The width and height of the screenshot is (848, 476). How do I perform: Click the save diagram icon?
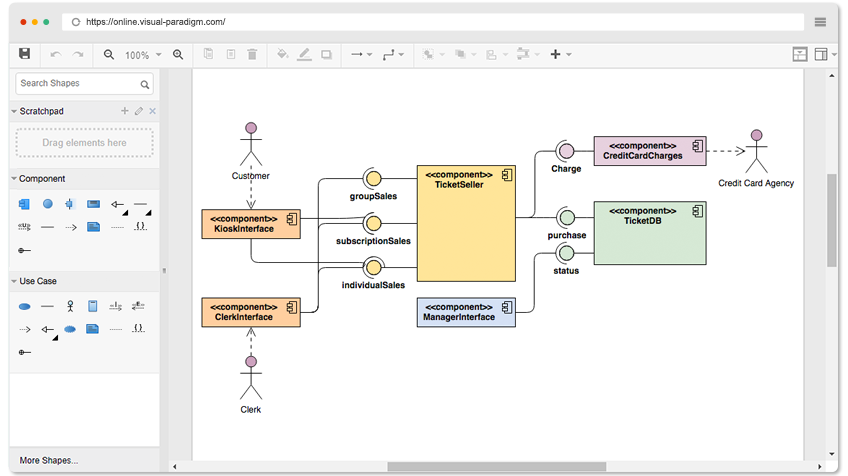coord(24,54)
